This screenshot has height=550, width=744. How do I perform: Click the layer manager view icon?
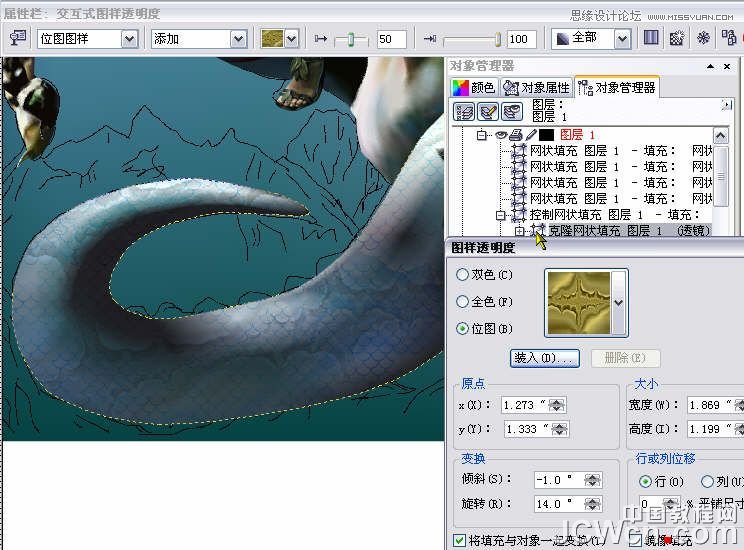(x=512, y=112)
